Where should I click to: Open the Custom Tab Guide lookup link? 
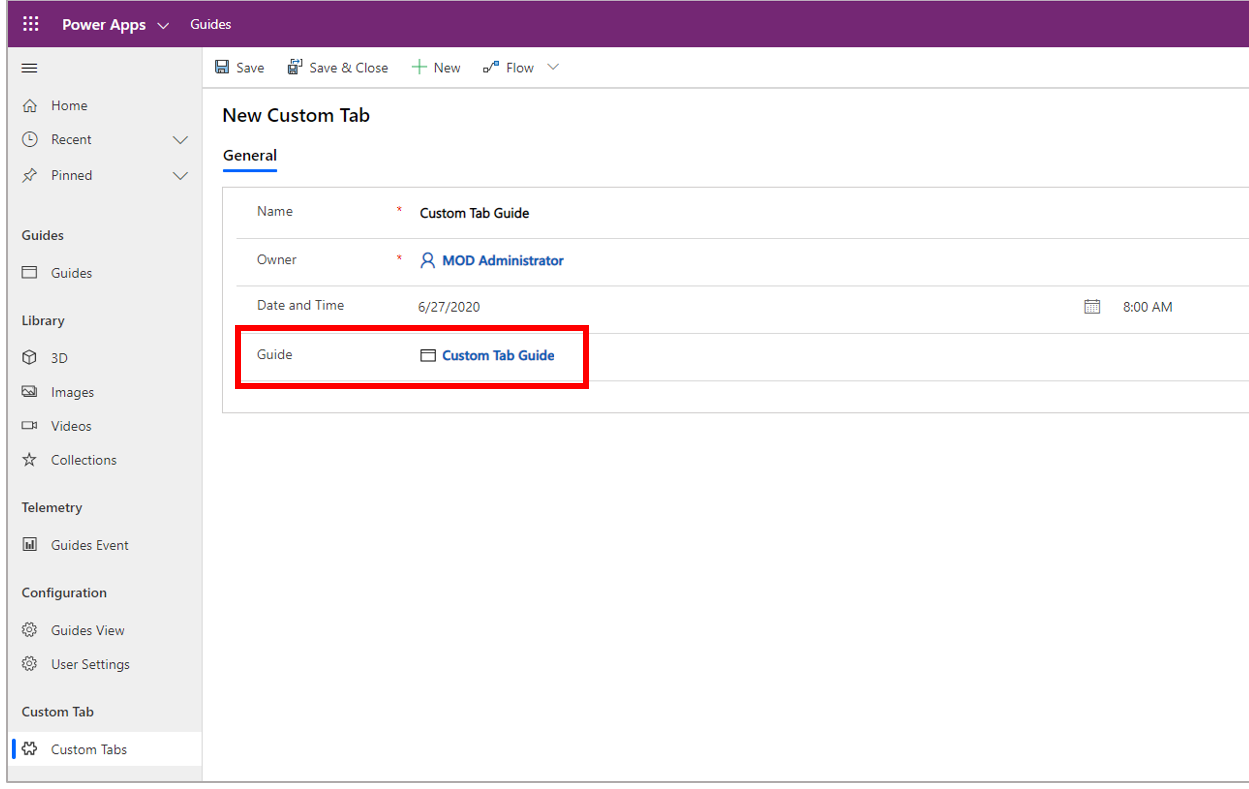498,355
